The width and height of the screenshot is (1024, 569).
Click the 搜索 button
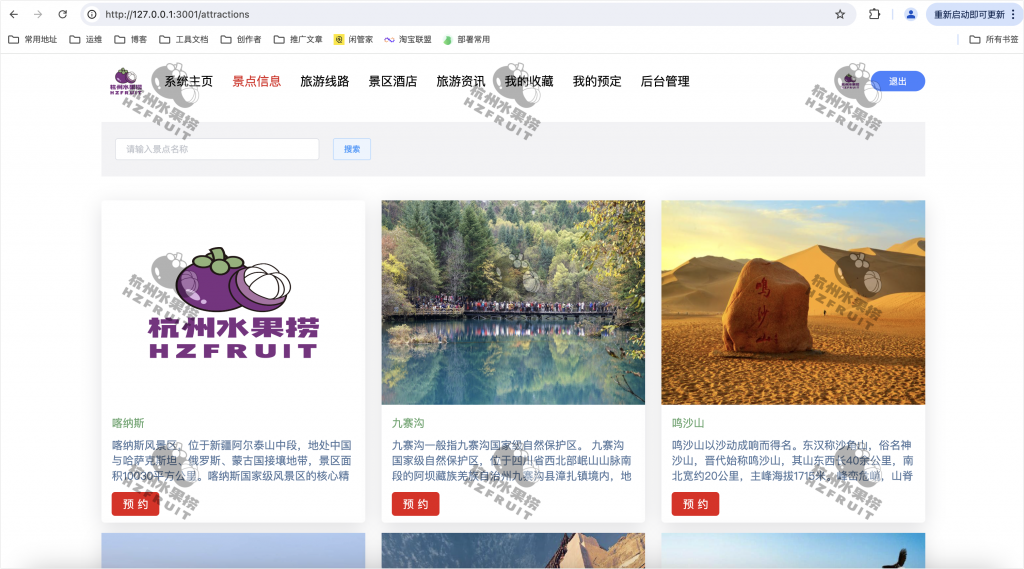click(352, 149)
